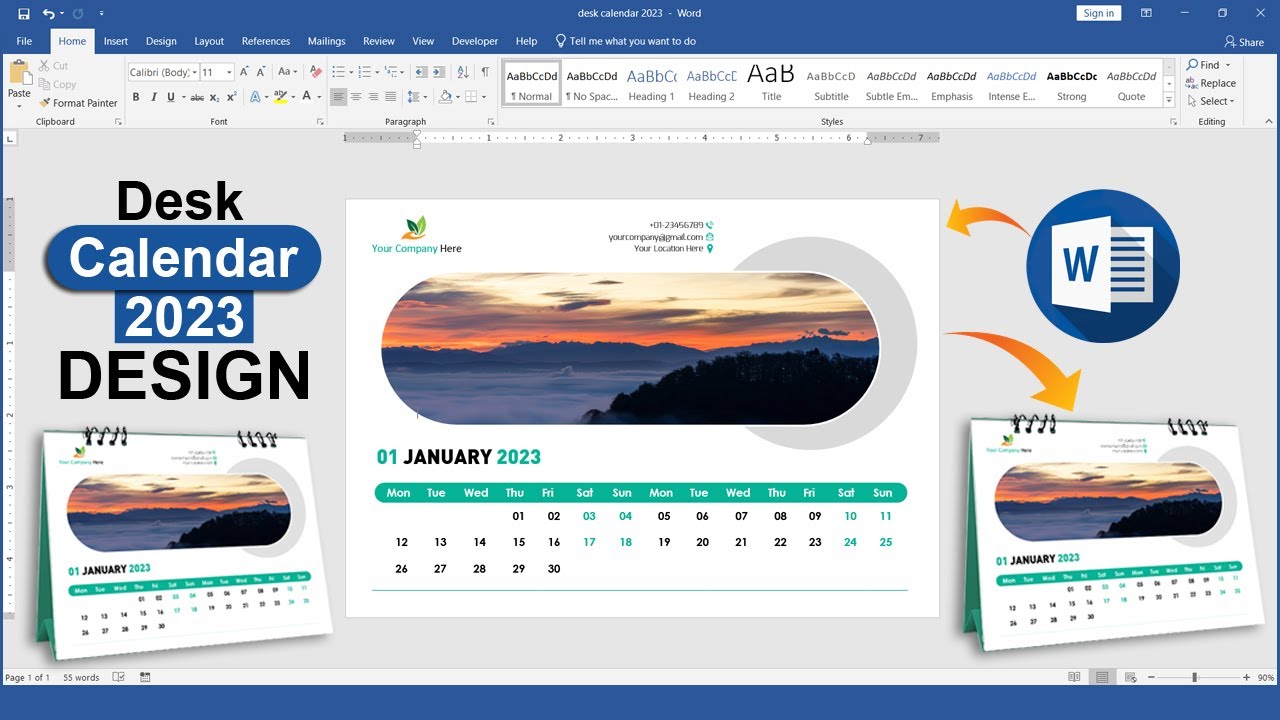Click the zoom in plus button
The height and width of the screenshot is (720, 1280).
[1246, 677]
